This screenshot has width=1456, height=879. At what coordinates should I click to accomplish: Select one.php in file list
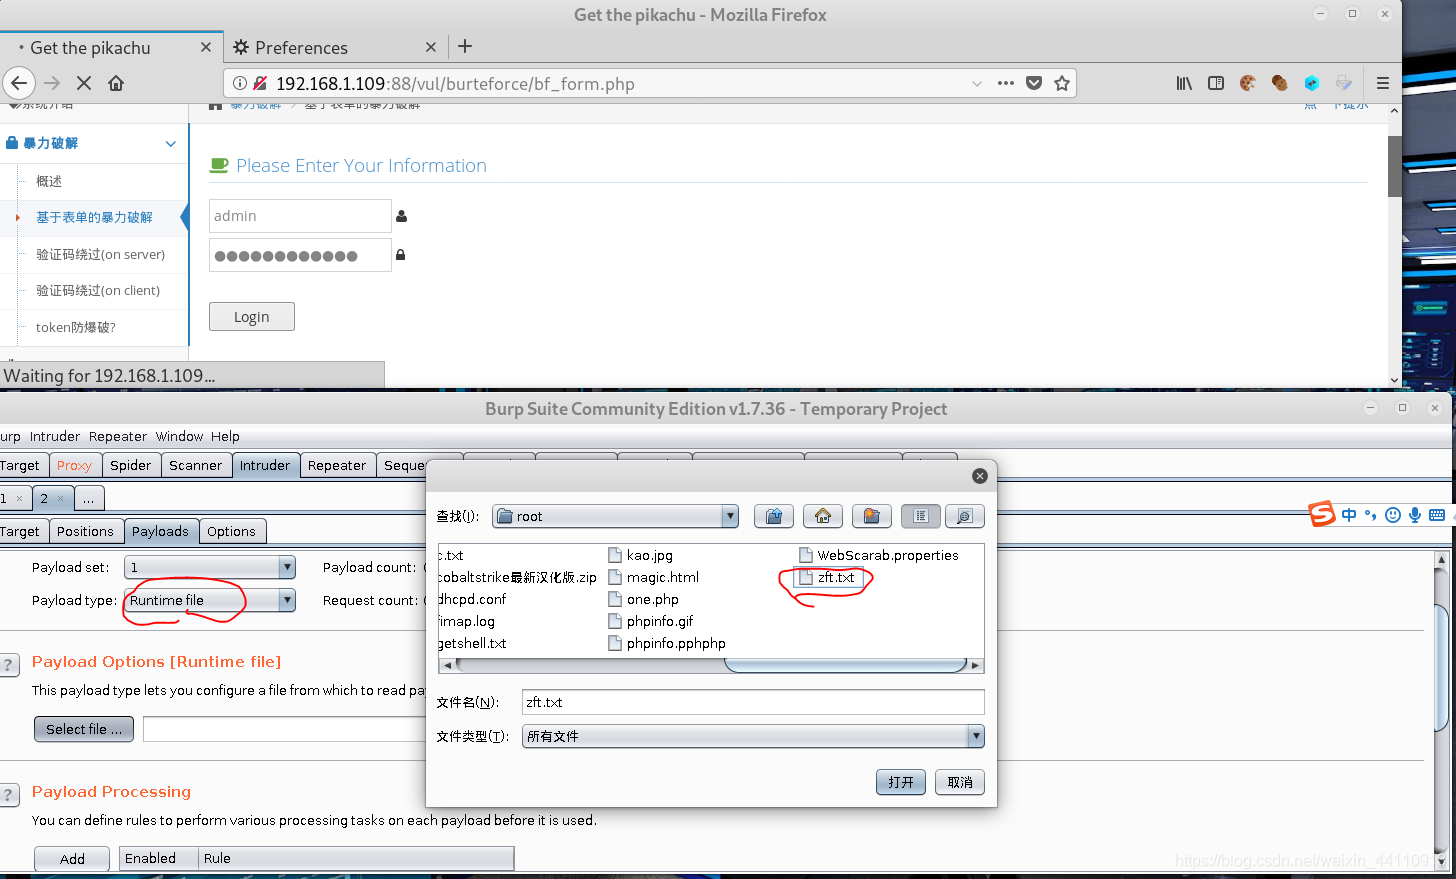coord(644,599)
